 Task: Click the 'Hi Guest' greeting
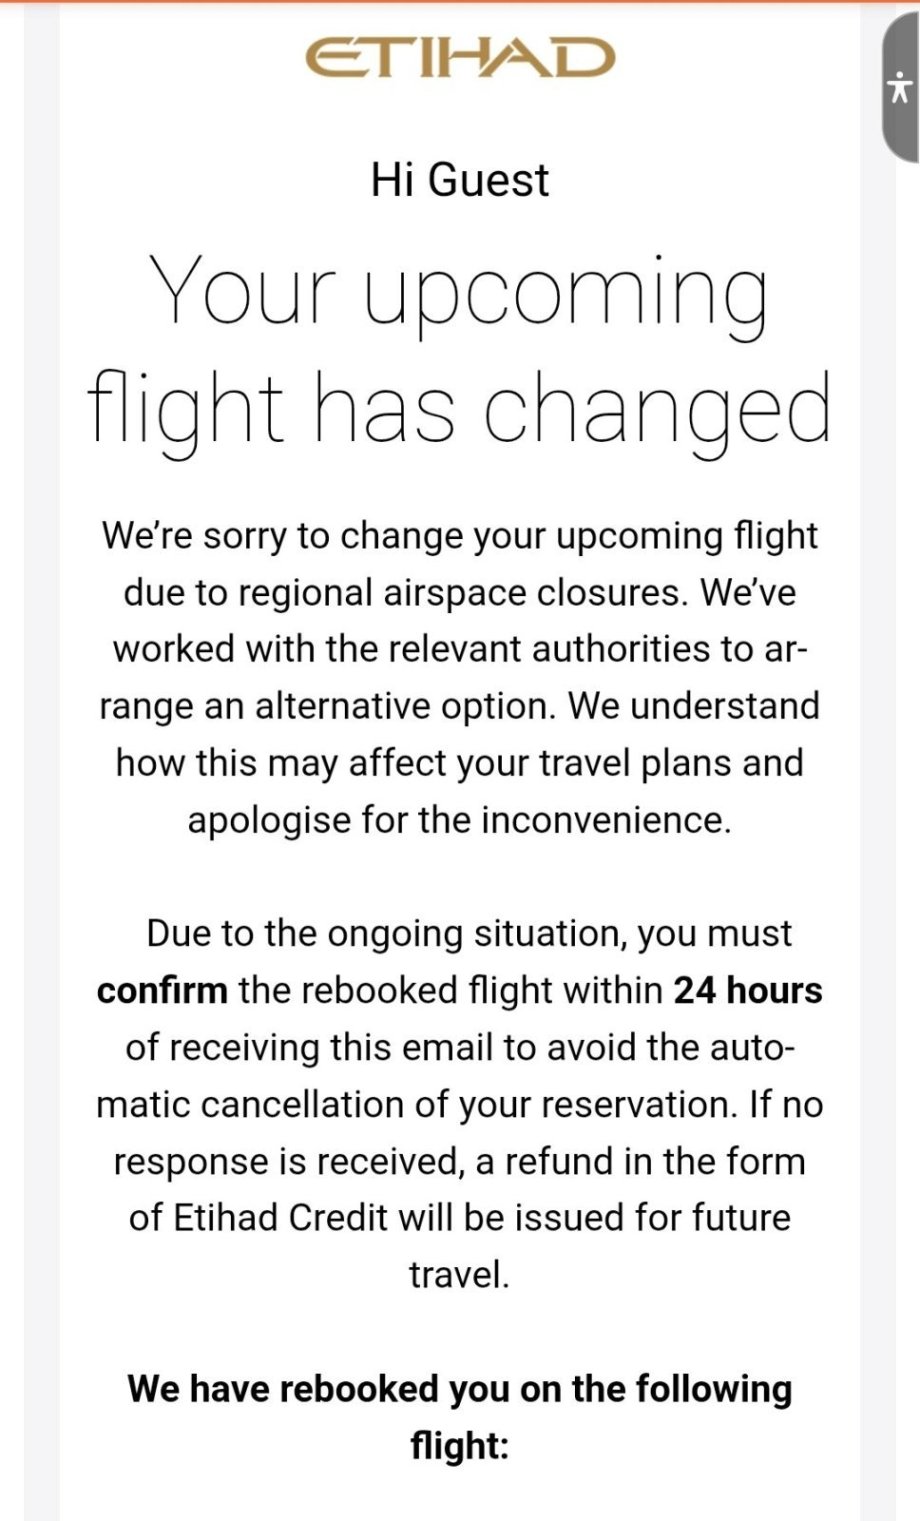pyautogui.click(x=459, y=180)
